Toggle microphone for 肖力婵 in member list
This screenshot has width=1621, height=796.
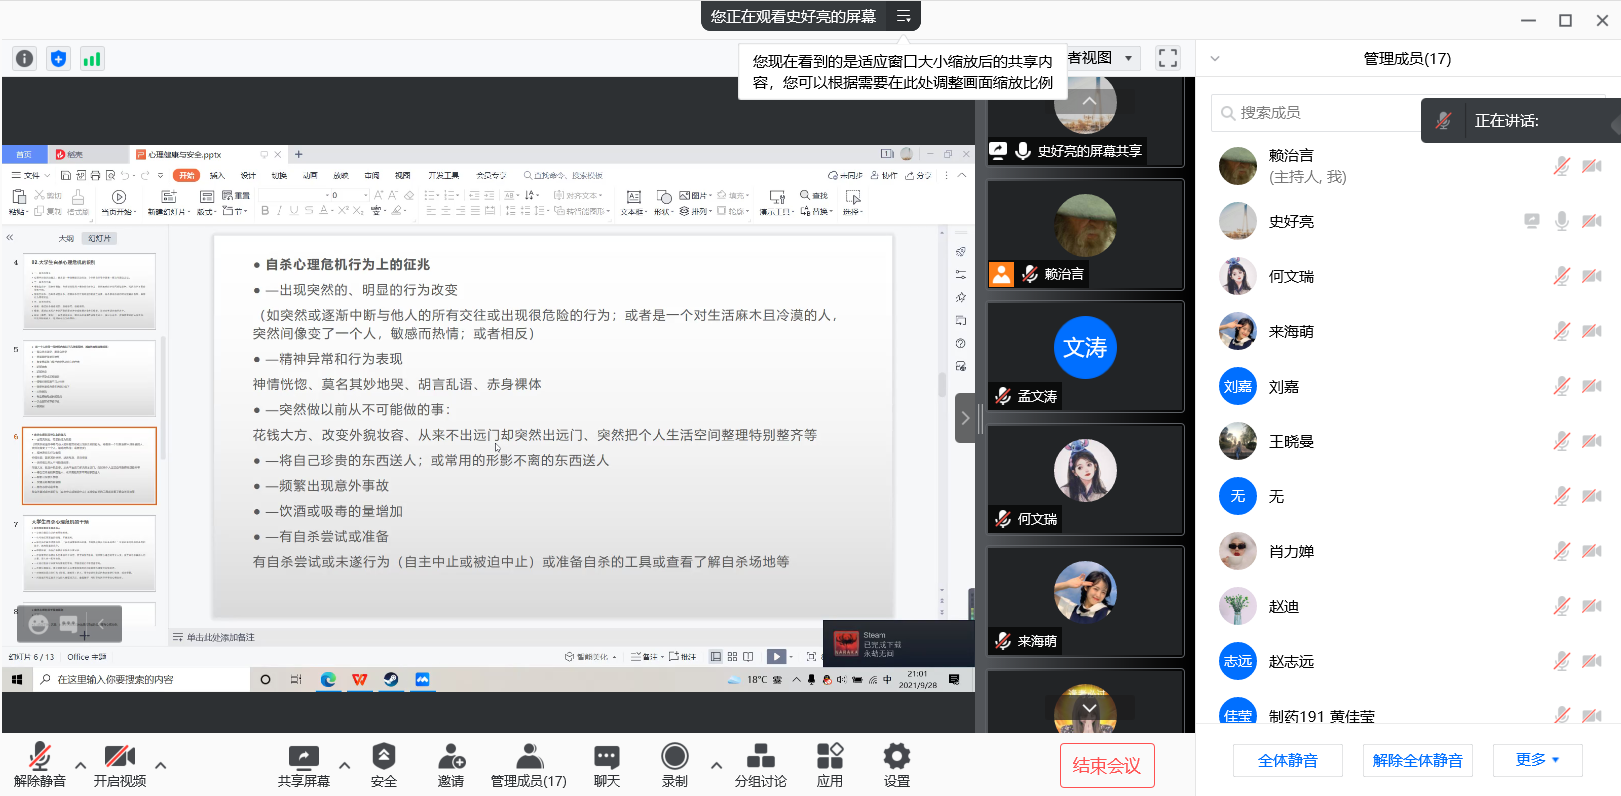tap(1561, 551)
